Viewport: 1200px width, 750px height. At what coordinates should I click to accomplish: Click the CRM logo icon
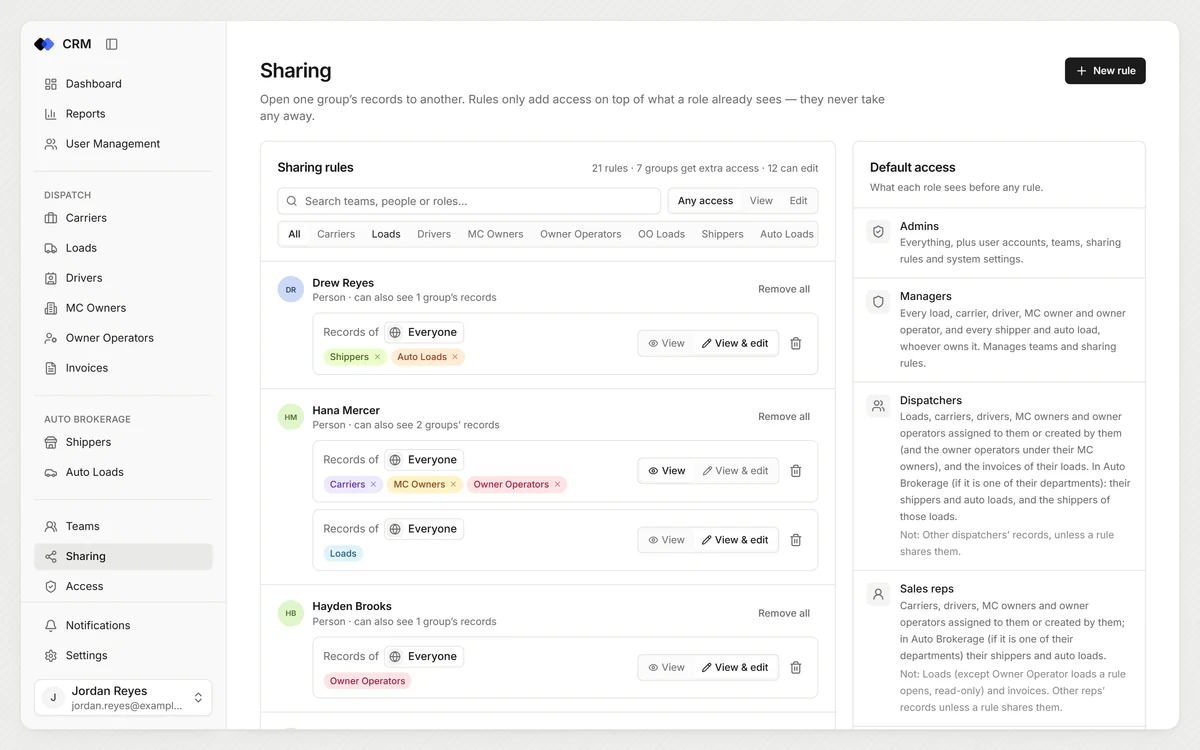click(x=44, y=44)
